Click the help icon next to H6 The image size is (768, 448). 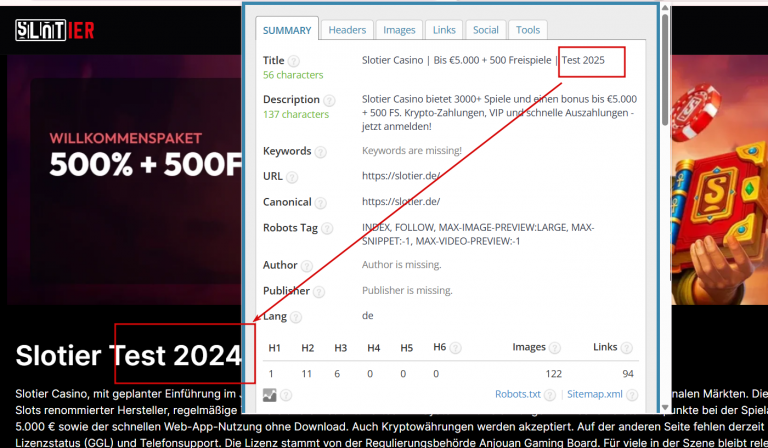click(x=456, y=348)
